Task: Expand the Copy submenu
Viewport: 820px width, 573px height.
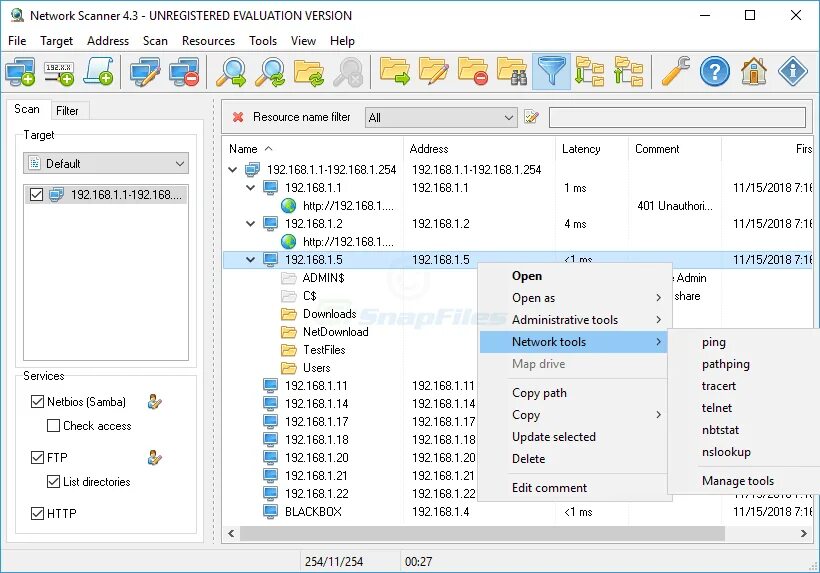Action: click(x=573, y=415)
